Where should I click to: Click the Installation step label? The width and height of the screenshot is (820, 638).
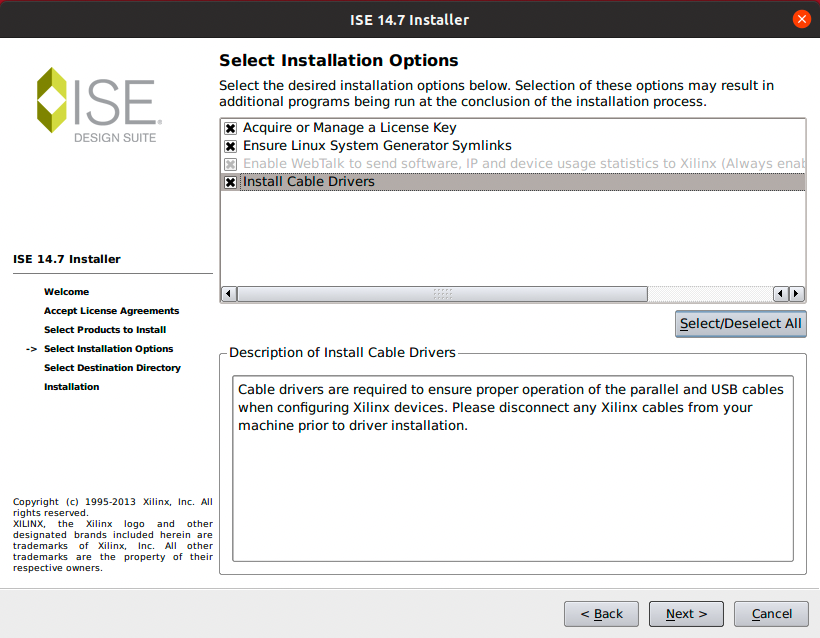(72, 387)
